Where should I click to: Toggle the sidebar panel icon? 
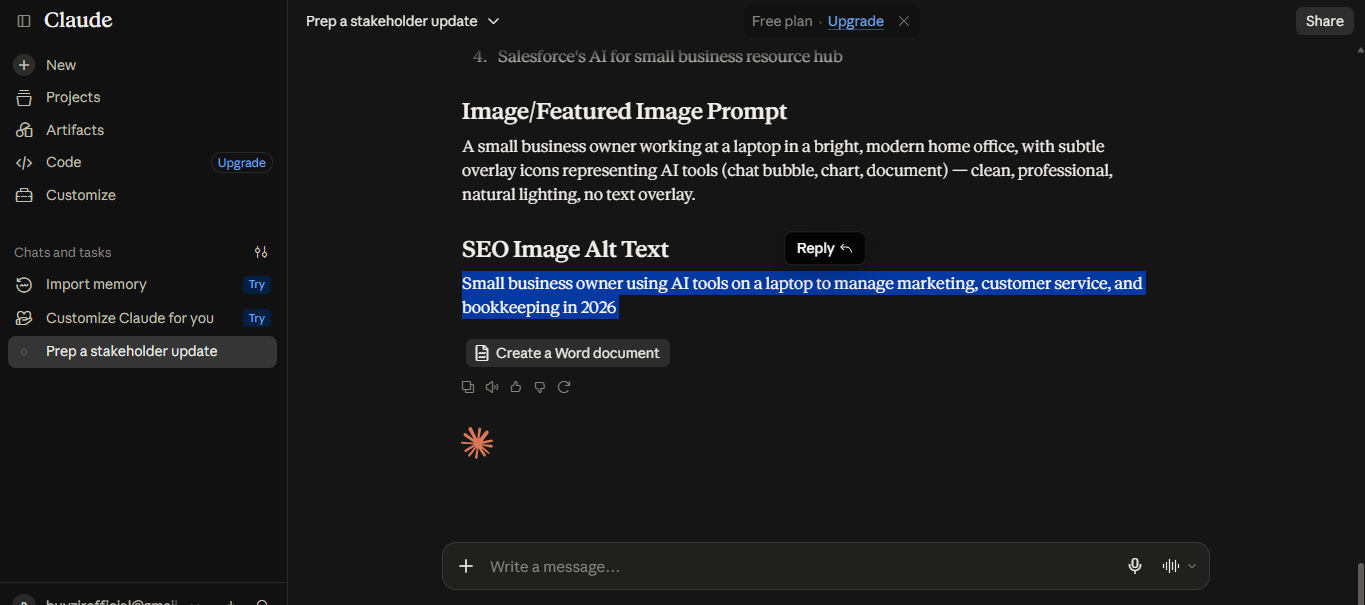[24, 21]
